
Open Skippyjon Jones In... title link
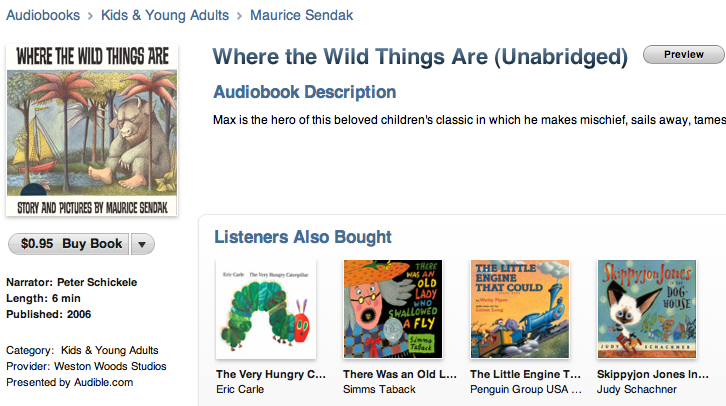[x=652, y=374]
